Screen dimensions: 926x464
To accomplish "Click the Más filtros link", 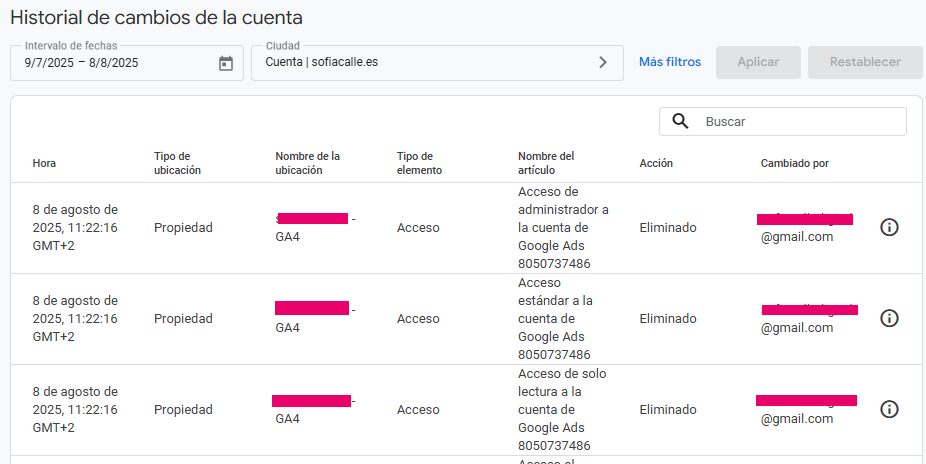I will coord(670,62).
